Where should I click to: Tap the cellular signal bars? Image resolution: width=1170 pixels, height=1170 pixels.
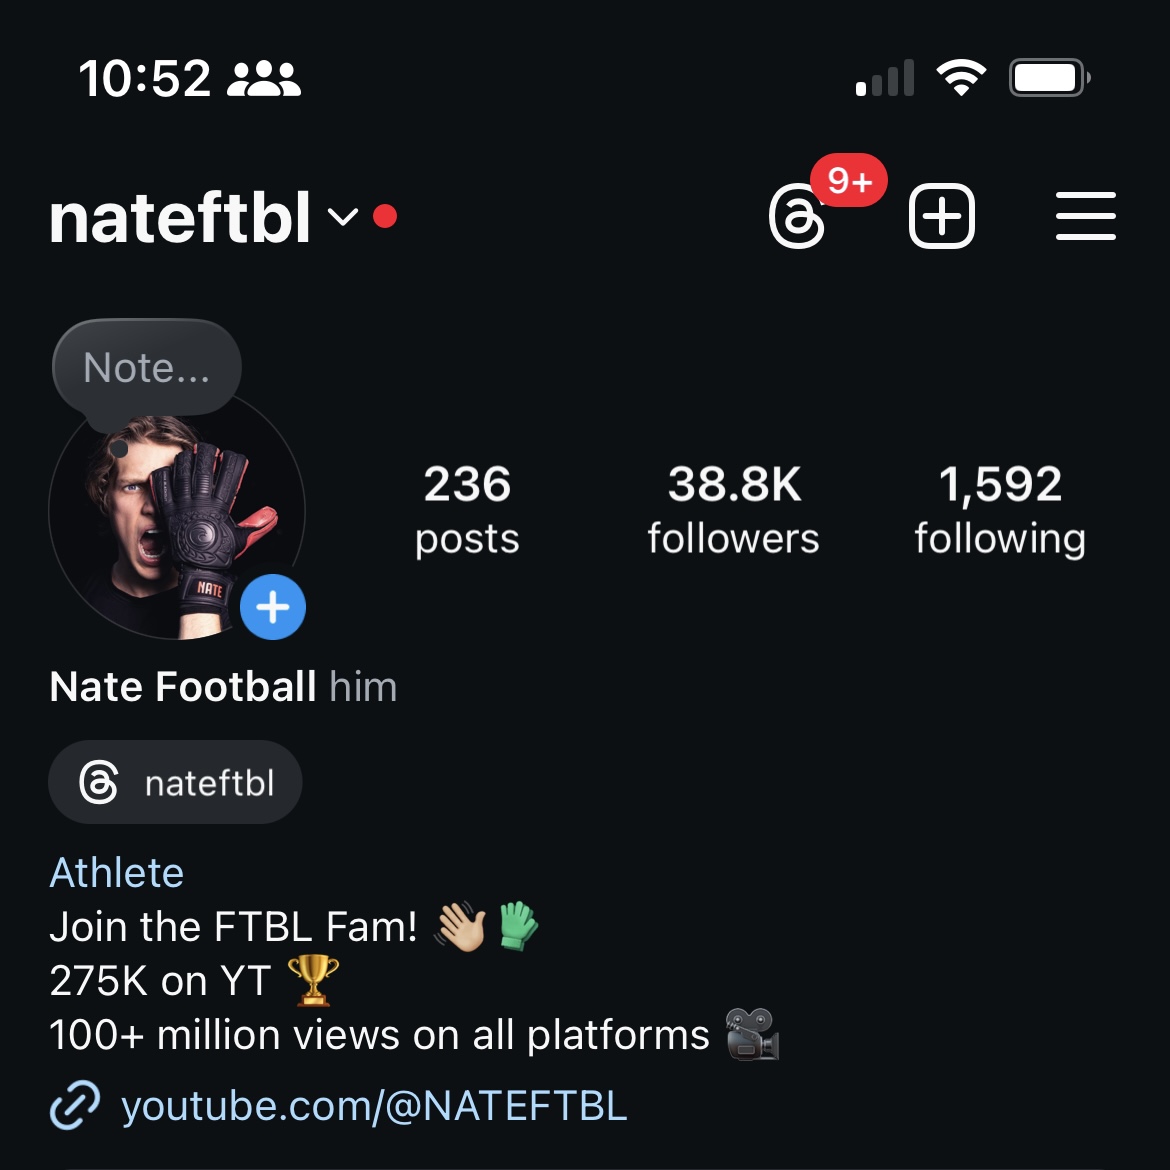point(885,78)
